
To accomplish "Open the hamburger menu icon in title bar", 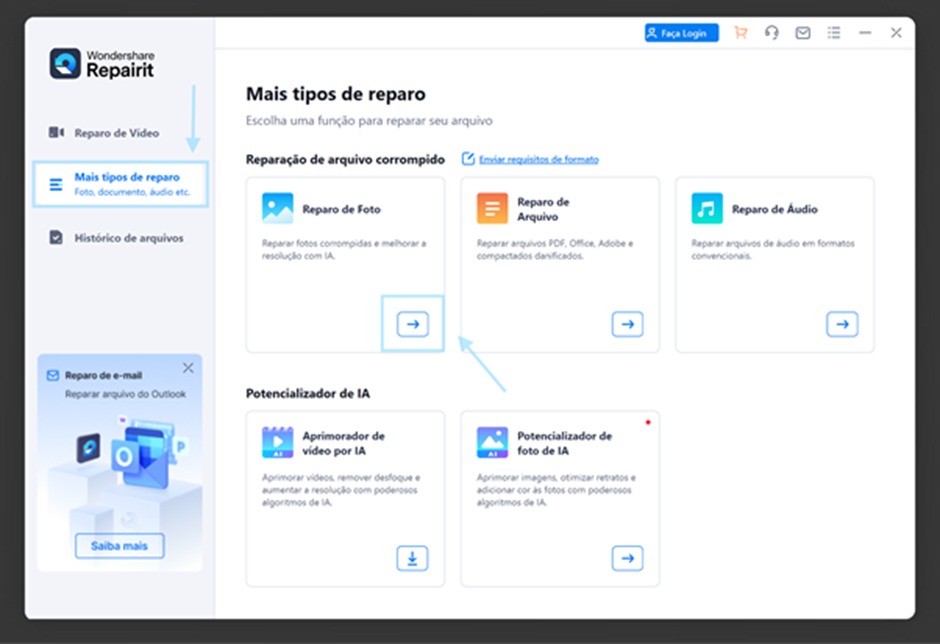I will [833, 33].
